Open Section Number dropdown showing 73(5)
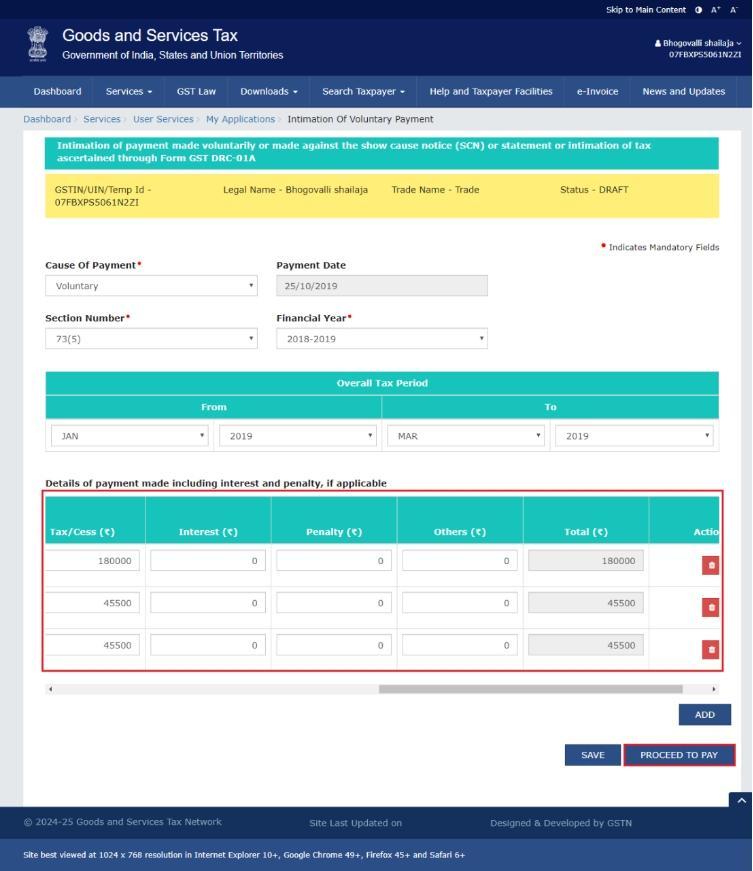This screenshot has height=871, width=753. (x=151, y=338)
